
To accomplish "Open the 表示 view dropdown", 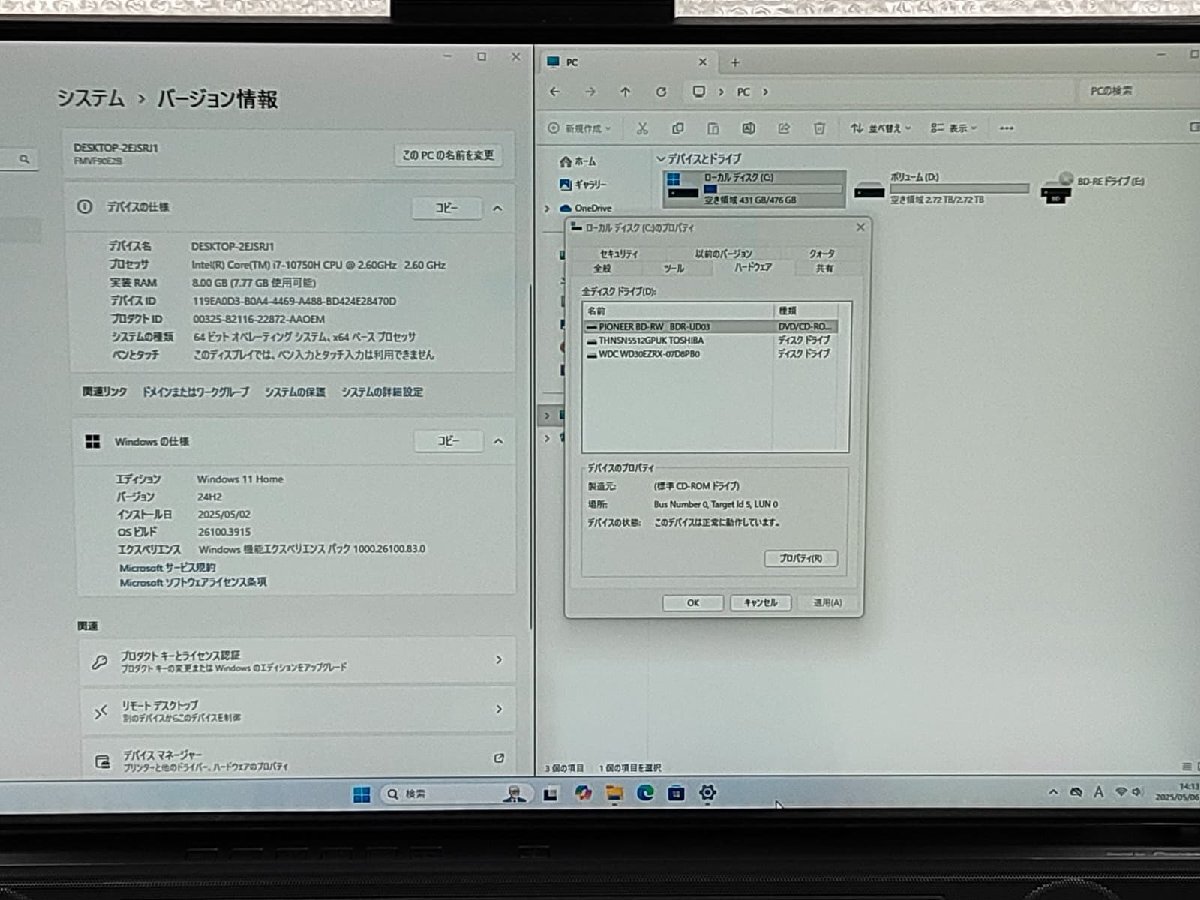I will click(953, 128).
